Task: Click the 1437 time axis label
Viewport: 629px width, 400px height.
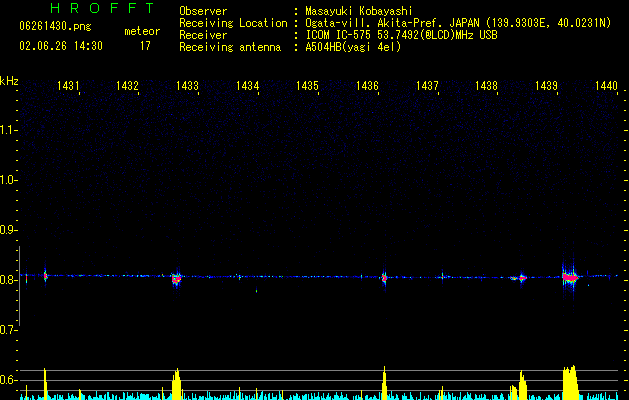Action: point(427,85)
